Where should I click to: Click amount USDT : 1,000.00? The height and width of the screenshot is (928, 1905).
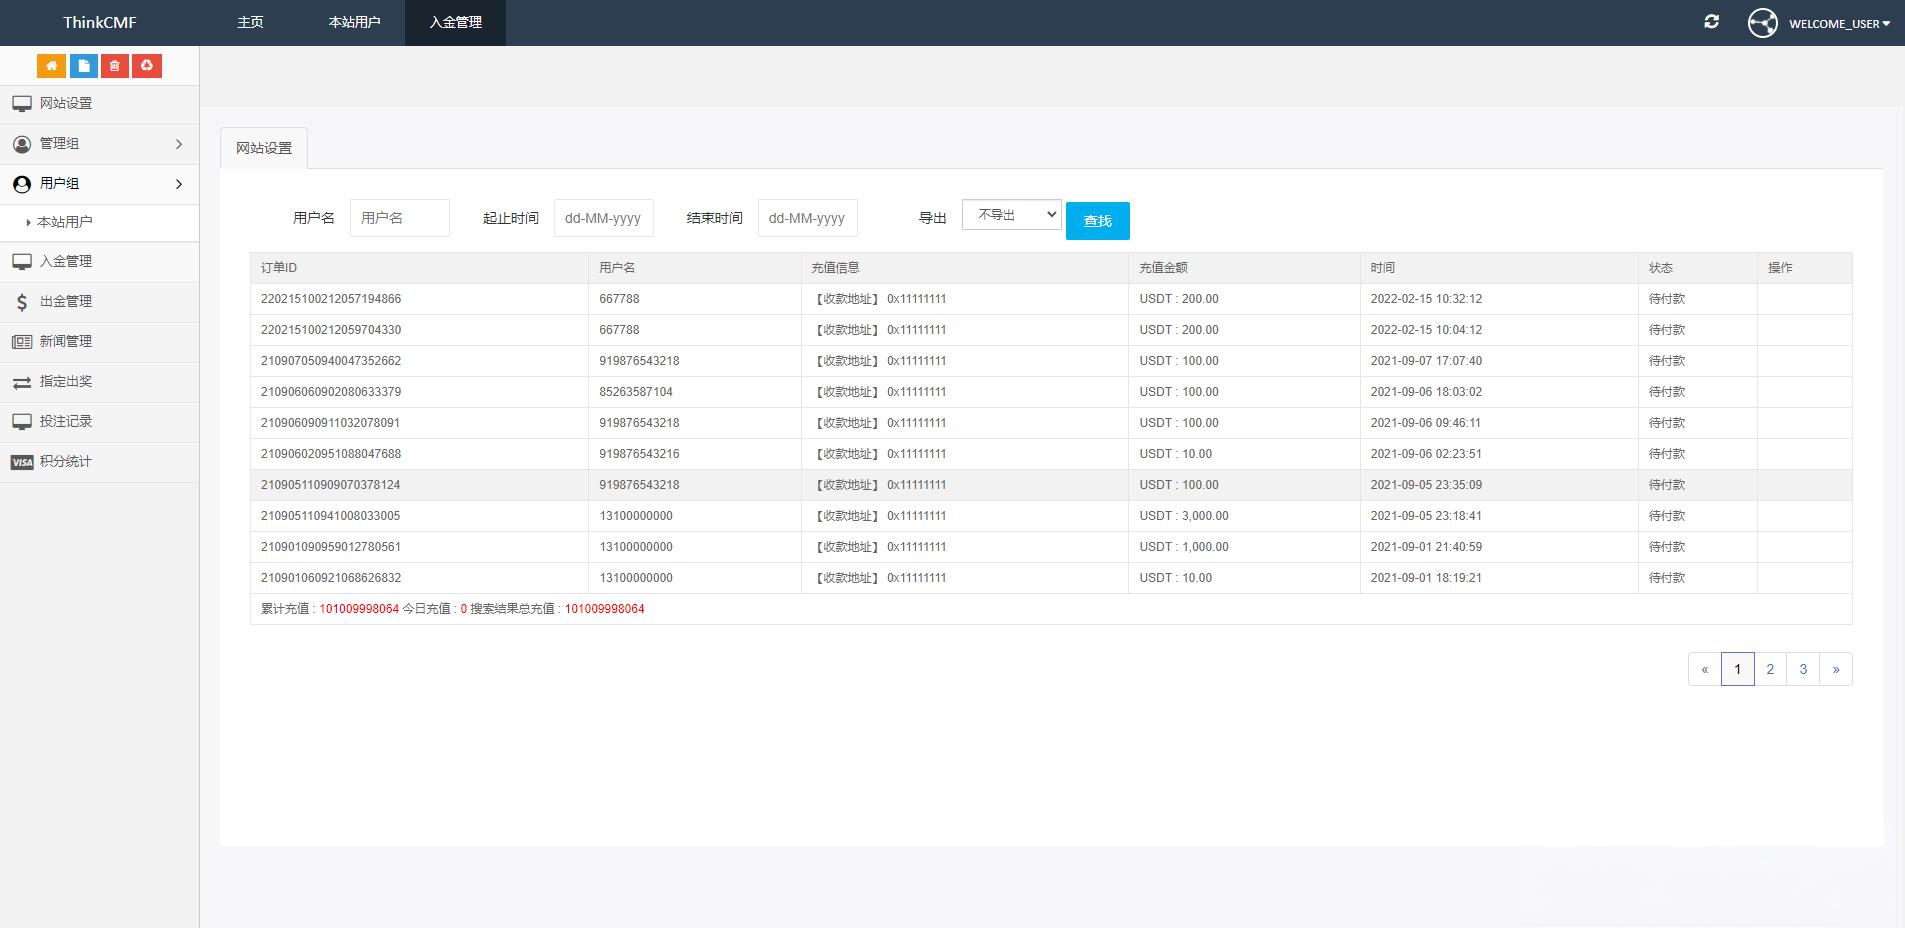pyautogui.click(x=1184, y=547)
